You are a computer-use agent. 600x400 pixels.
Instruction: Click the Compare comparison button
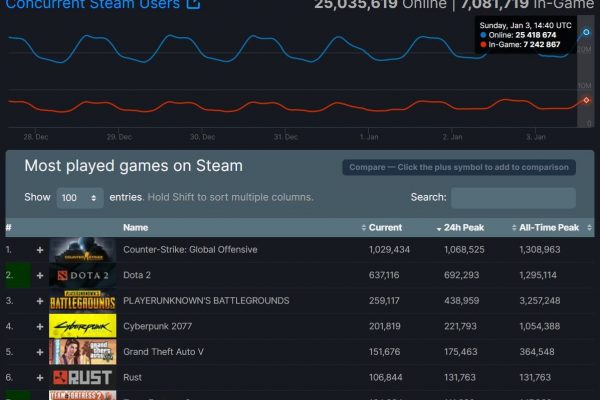(x=459, y=168)
